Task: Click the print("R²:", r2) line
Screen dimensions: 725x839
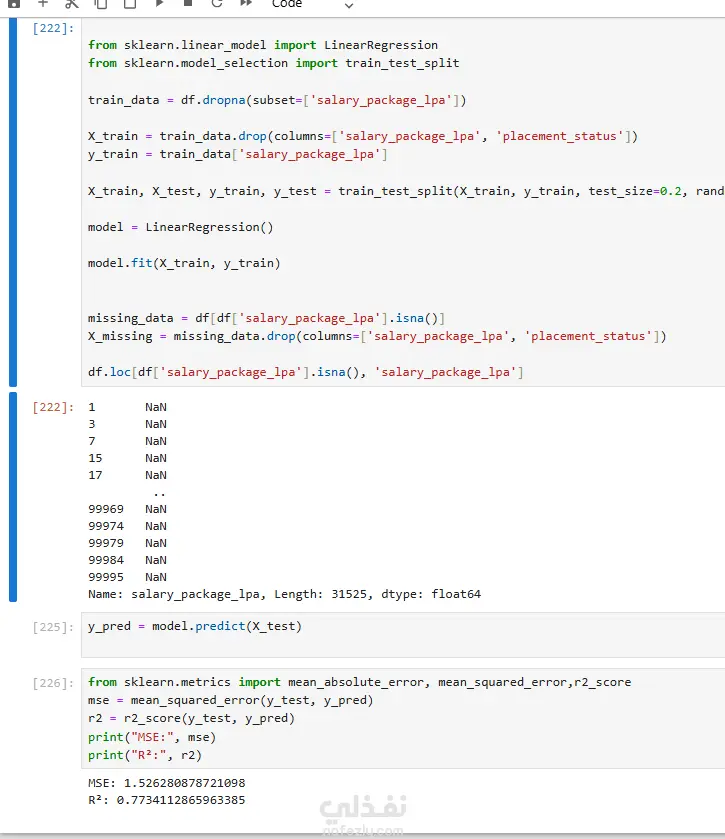Action: point(145,756)
